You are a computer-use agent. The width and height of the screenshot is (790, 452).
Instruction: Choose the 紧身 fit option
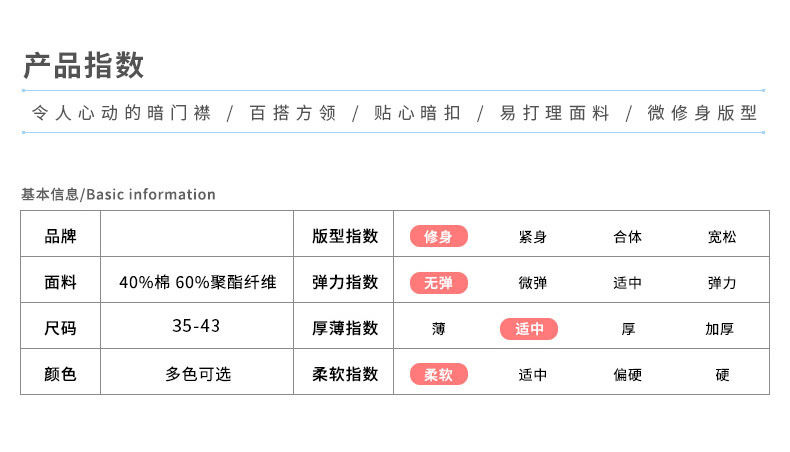[533, 237]
